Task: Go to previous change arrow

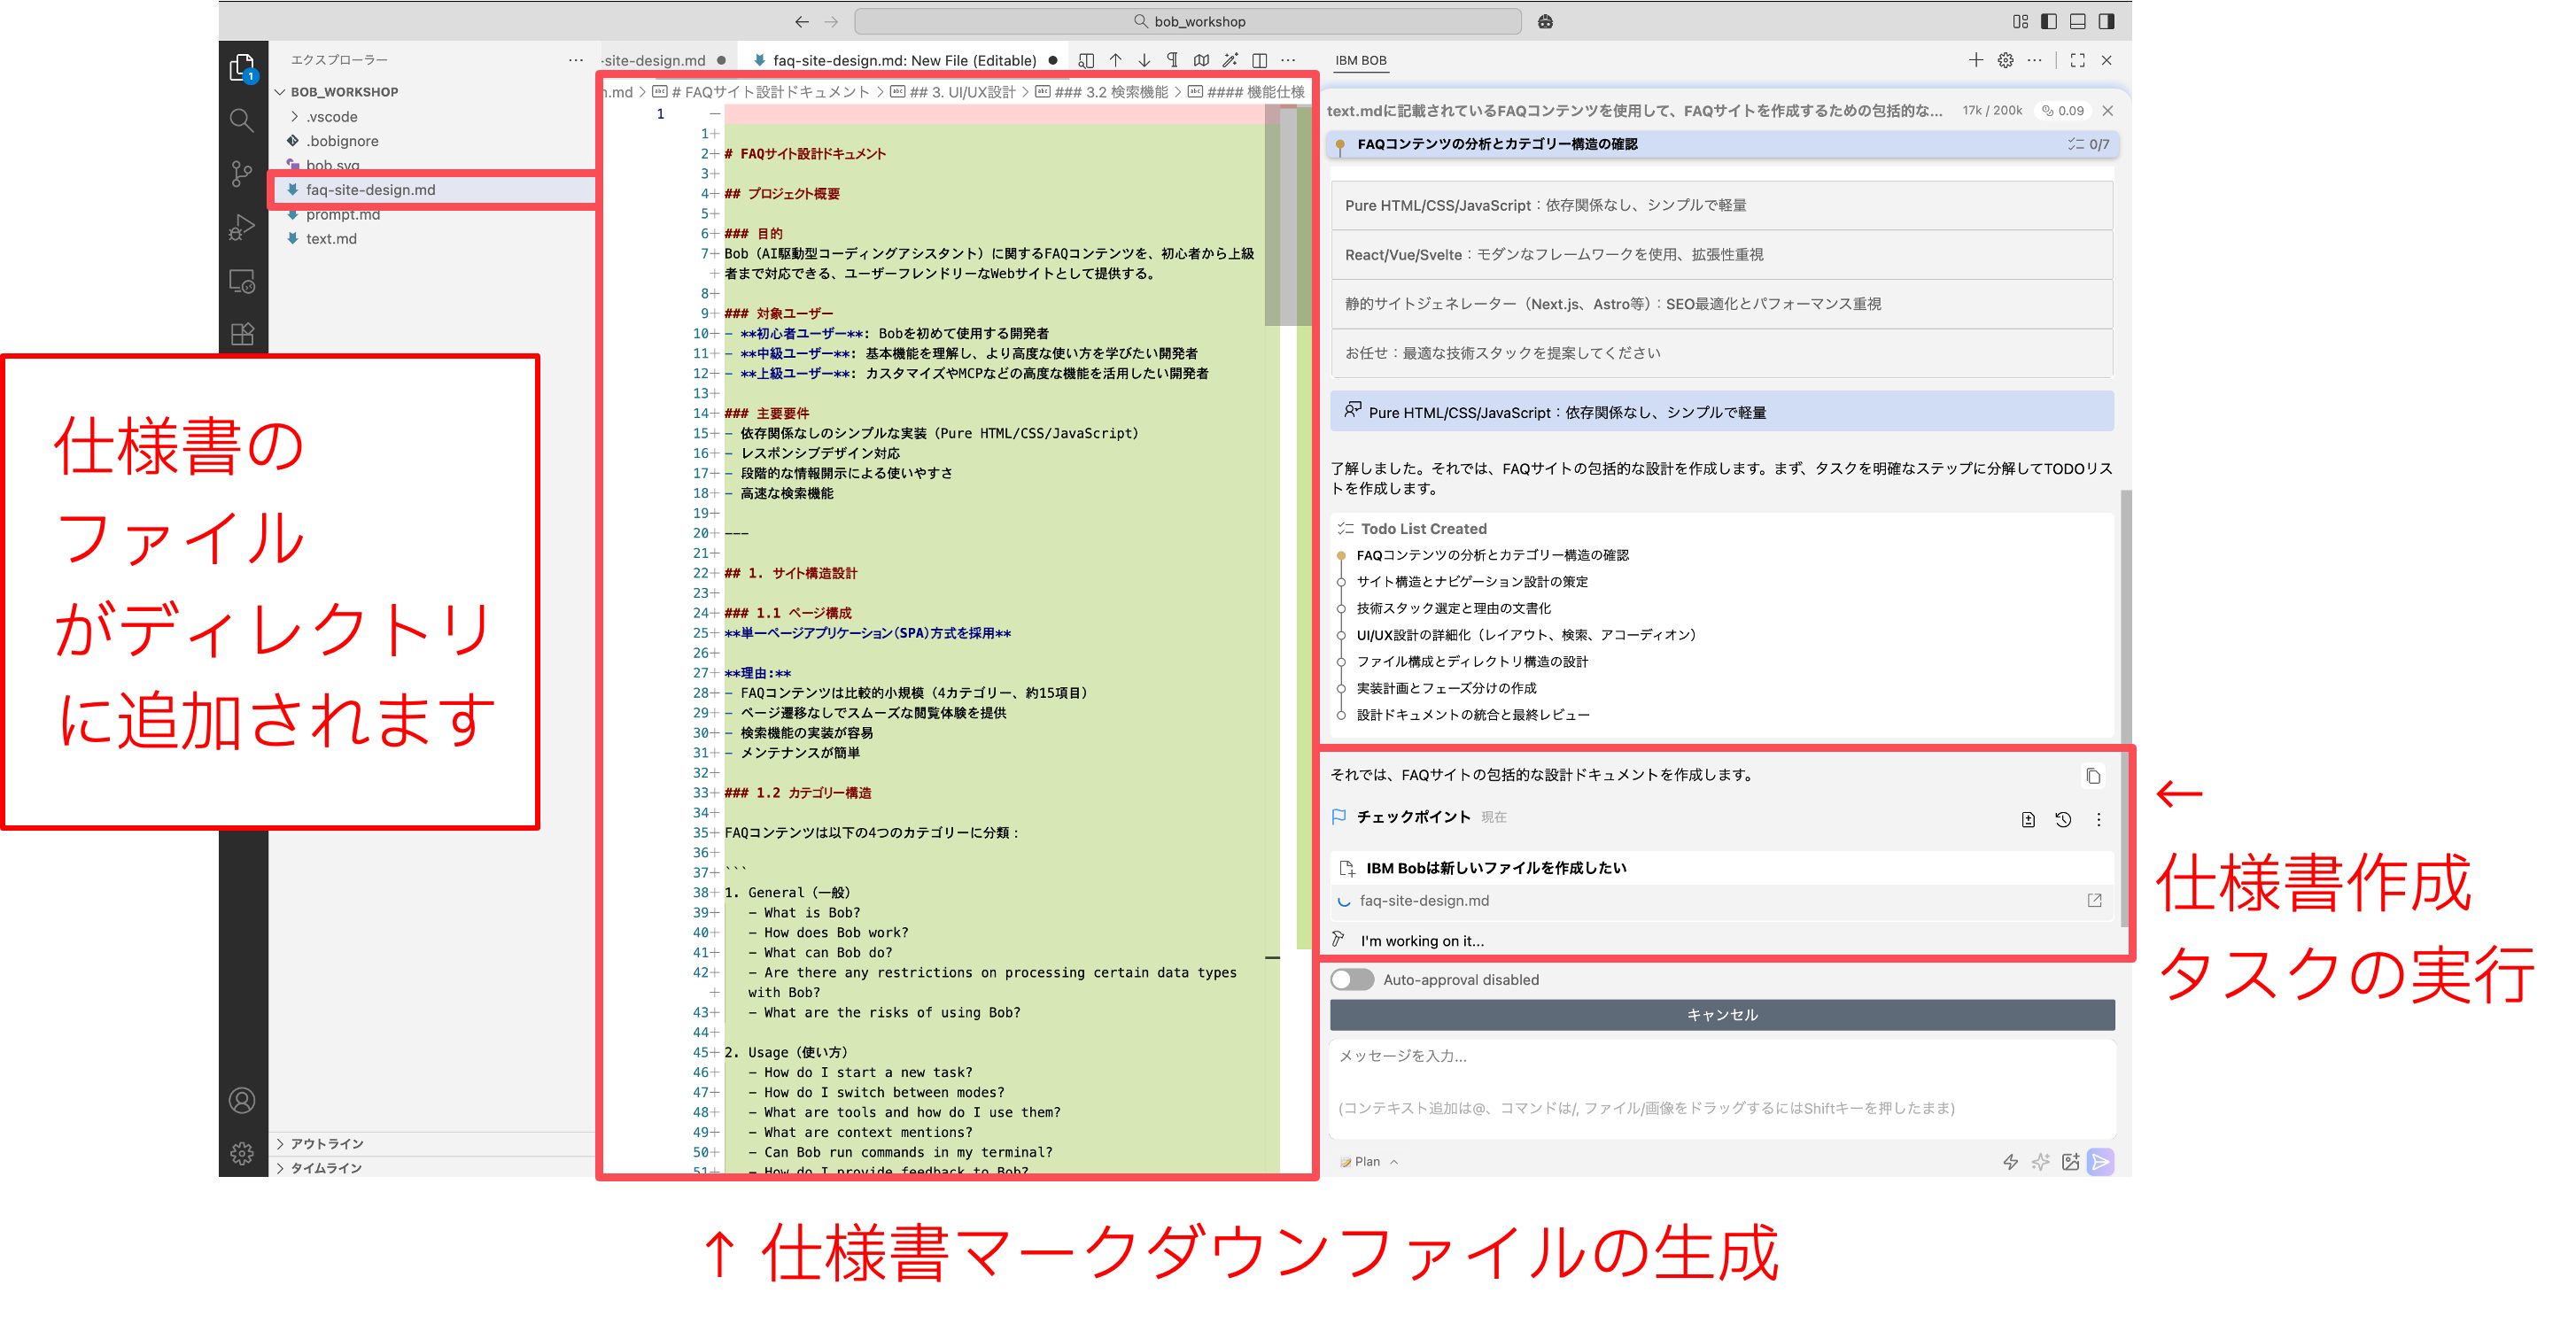Action: pos(1115,60)
